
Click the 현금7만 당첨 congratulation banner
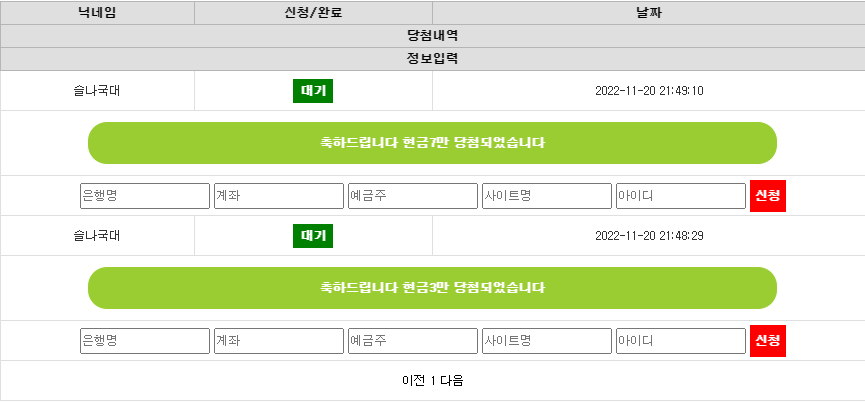point(432,143)
